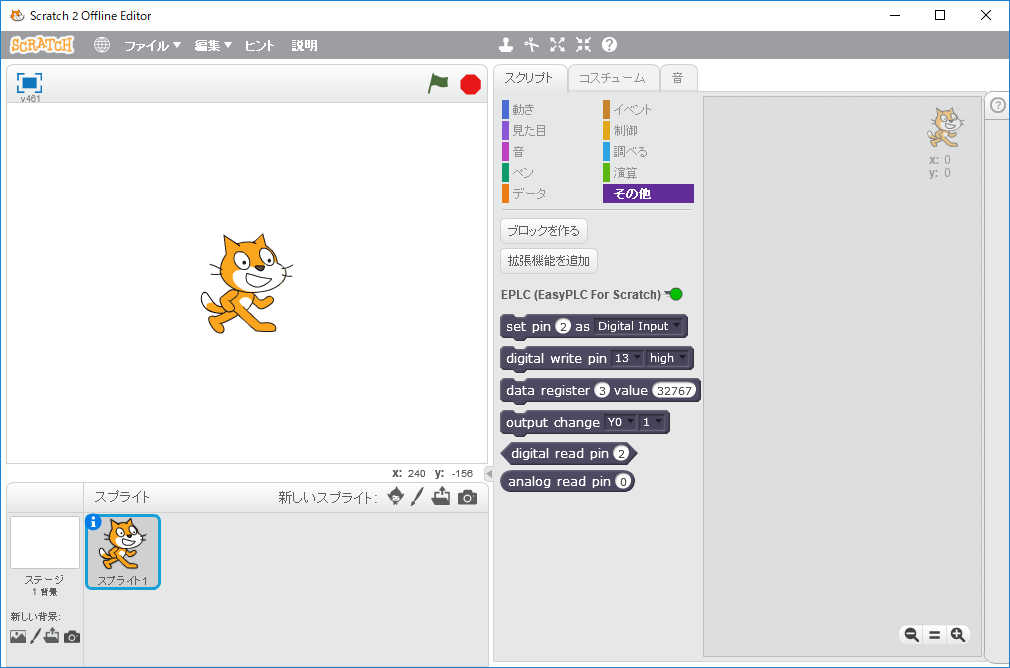Collapse the stage with the small divider arrow

point(489,473)
